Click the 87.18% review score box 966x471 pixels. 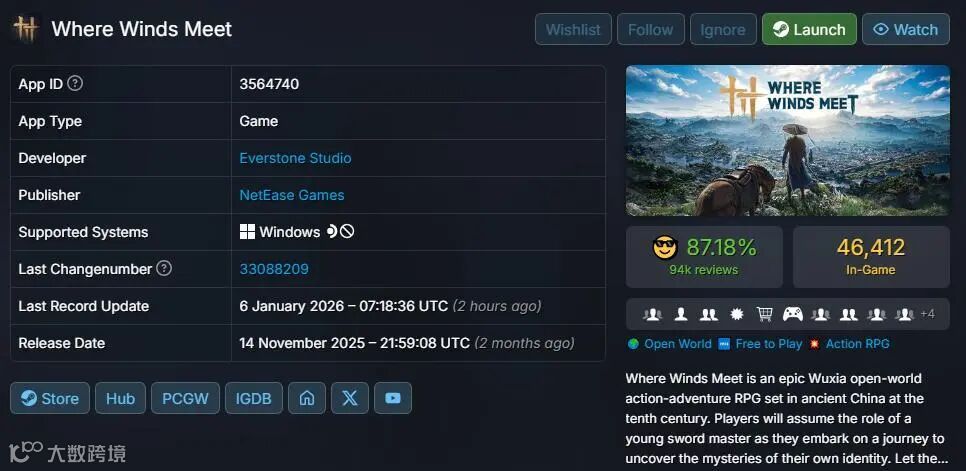tap(704, 257)
